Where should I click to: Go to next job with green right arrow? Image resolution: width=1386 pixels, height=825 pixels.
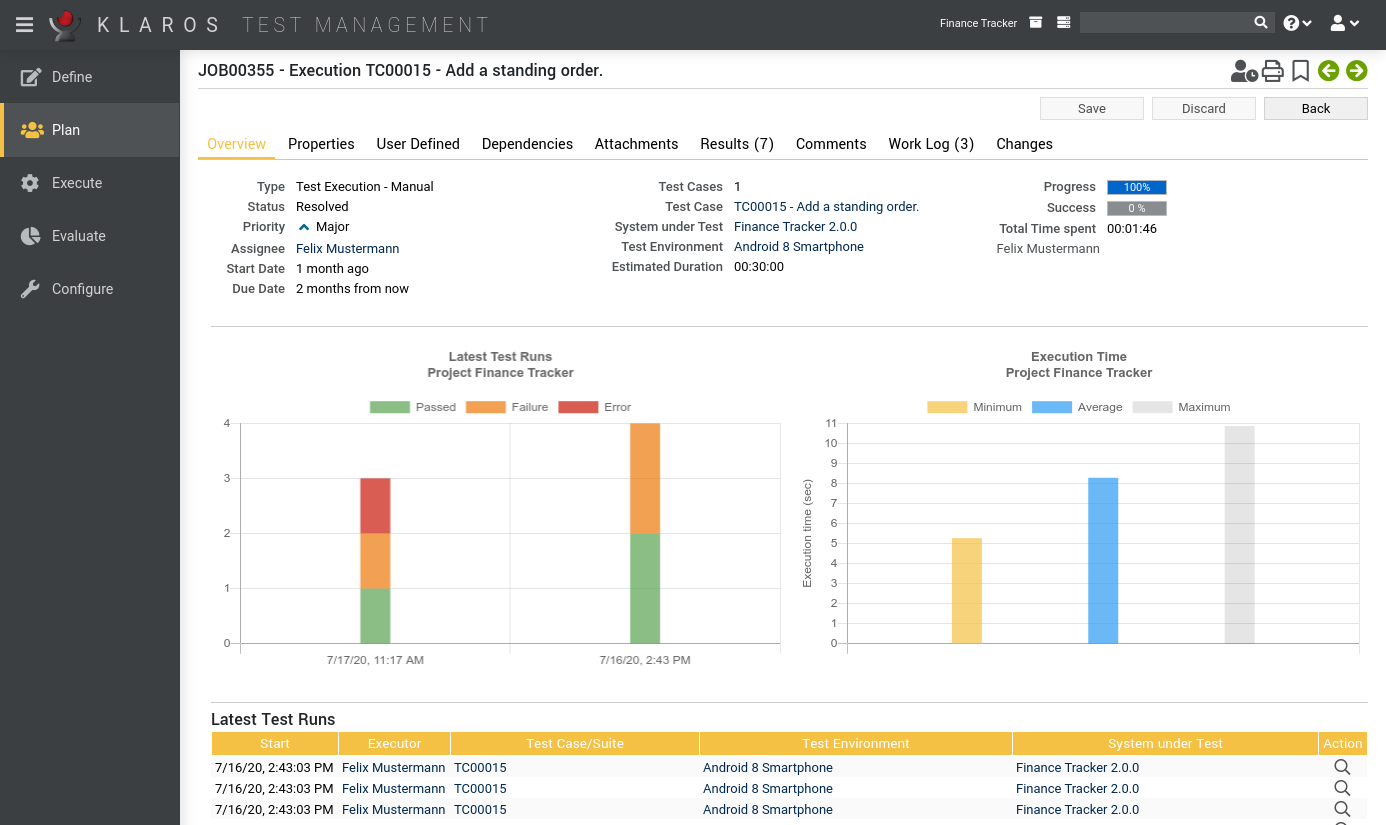point(1356,70)
